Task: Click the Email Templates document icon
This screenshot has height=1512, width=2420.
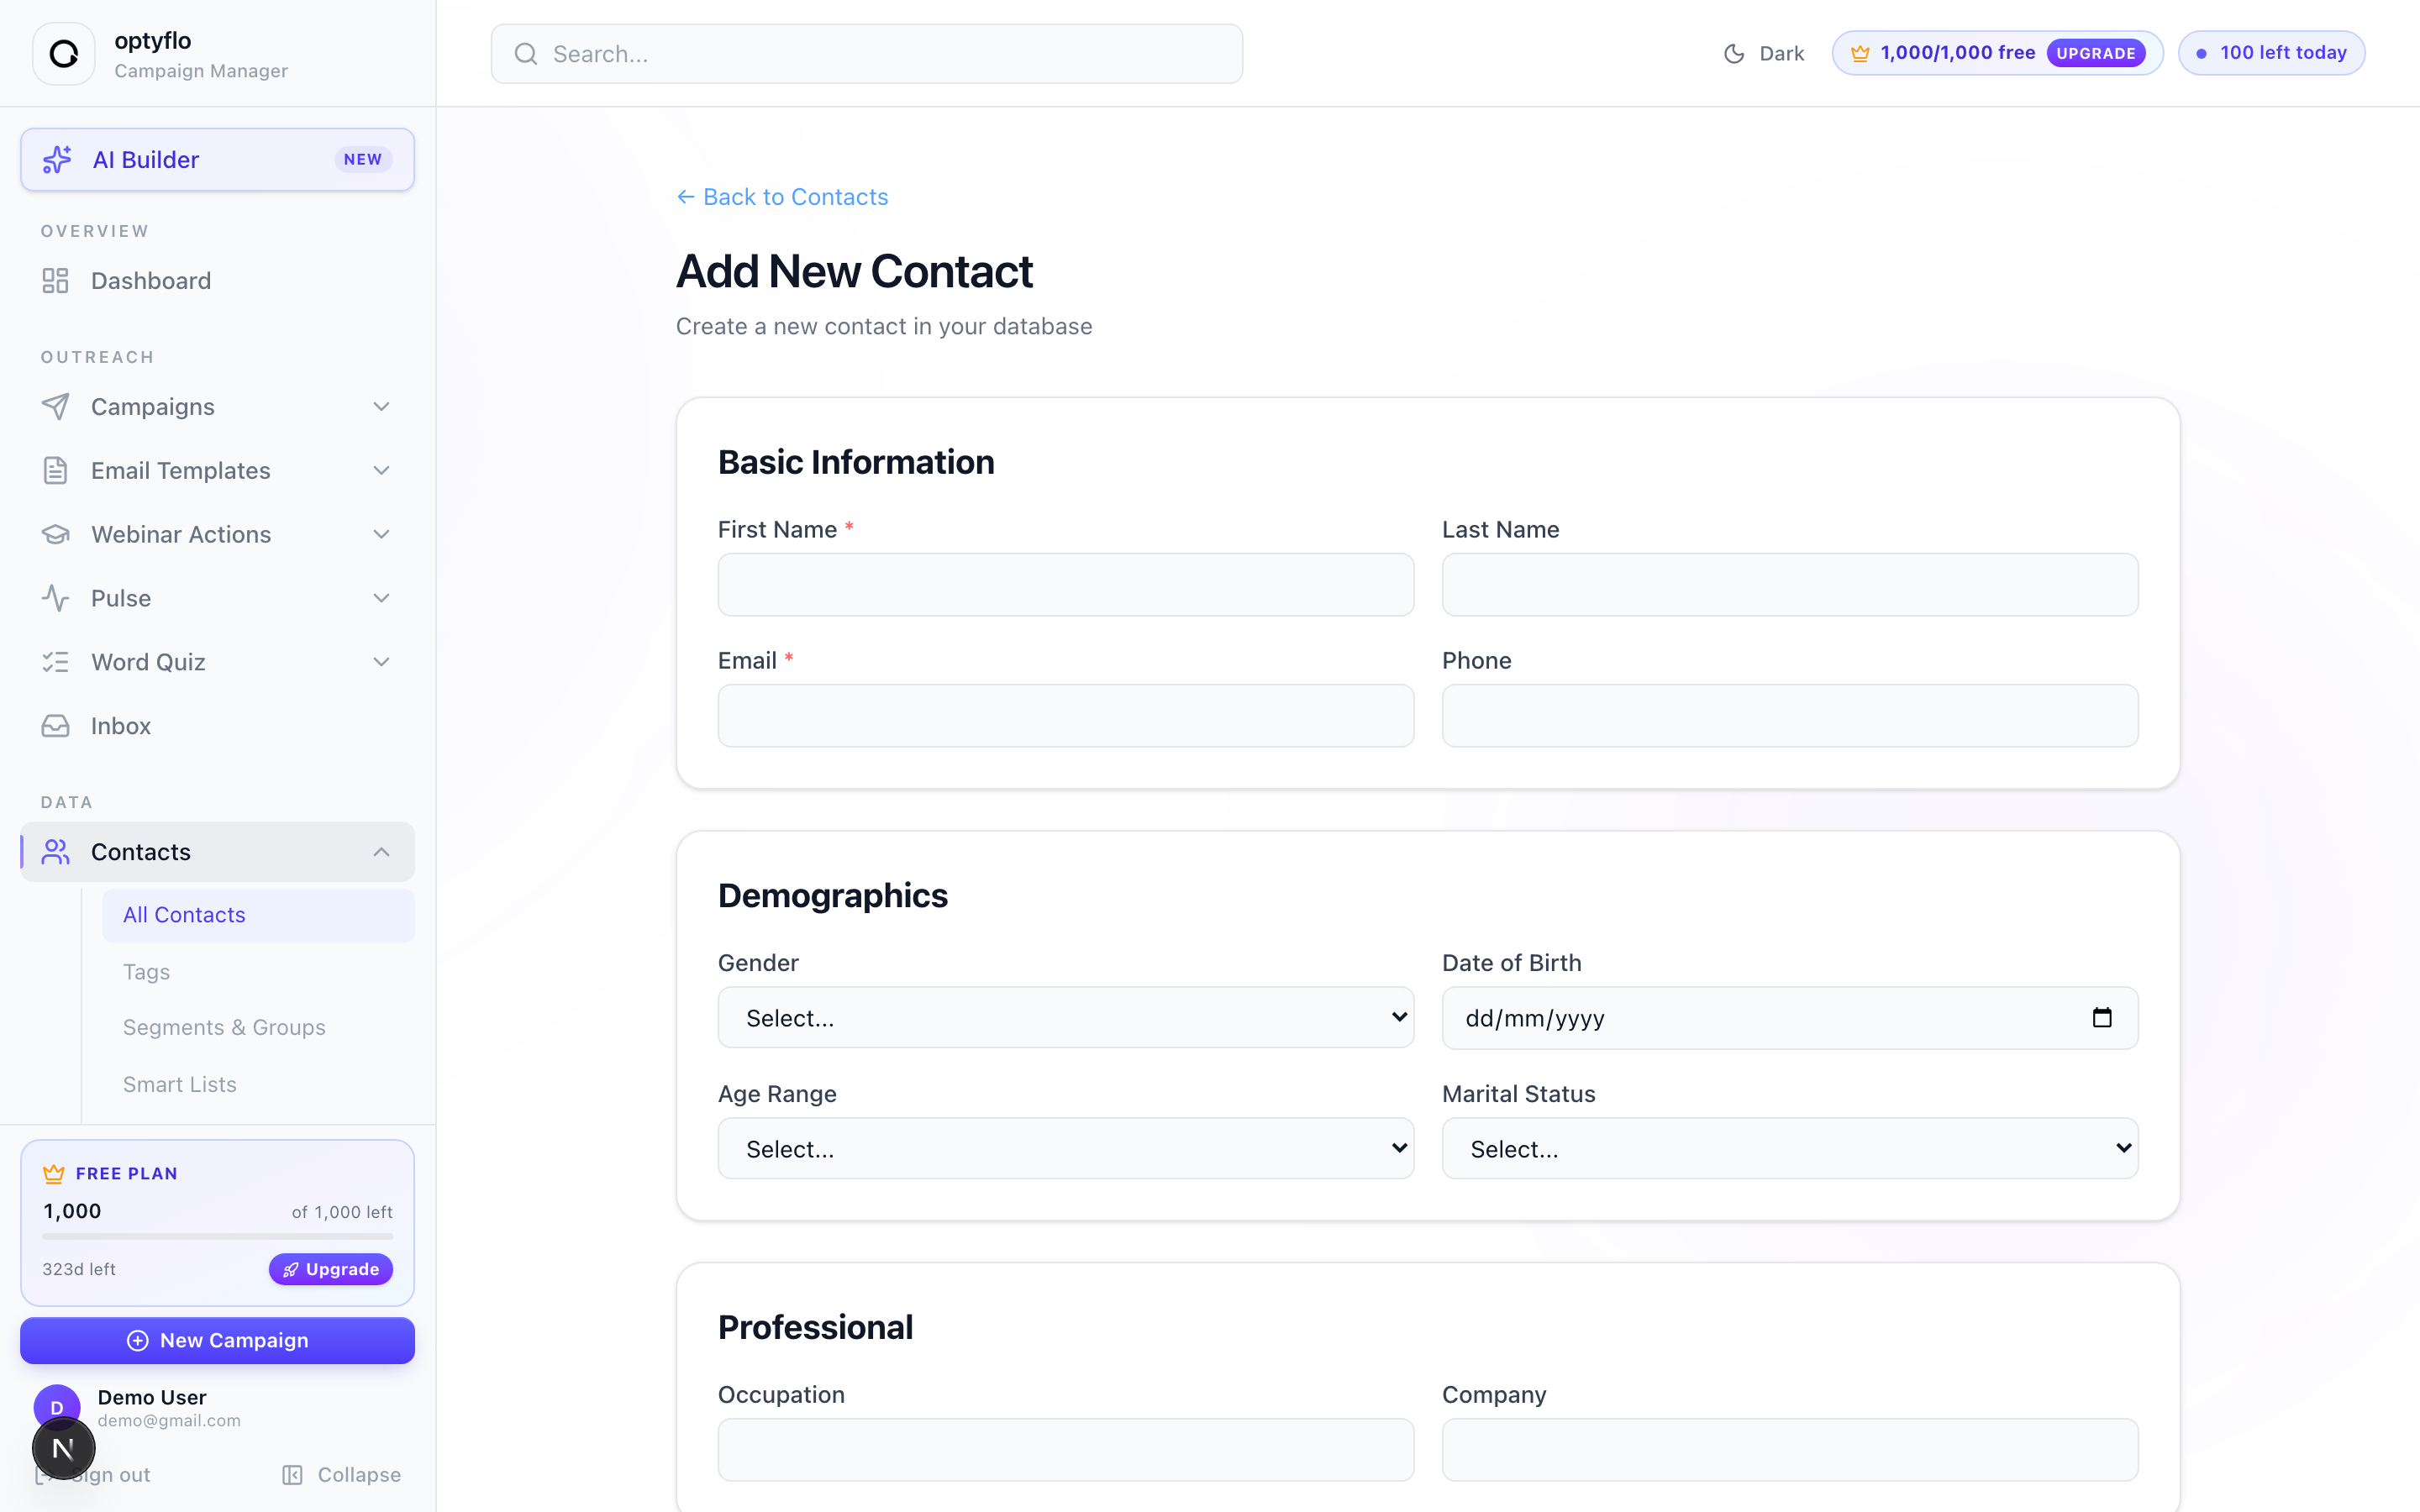Action: coord(56,471)
